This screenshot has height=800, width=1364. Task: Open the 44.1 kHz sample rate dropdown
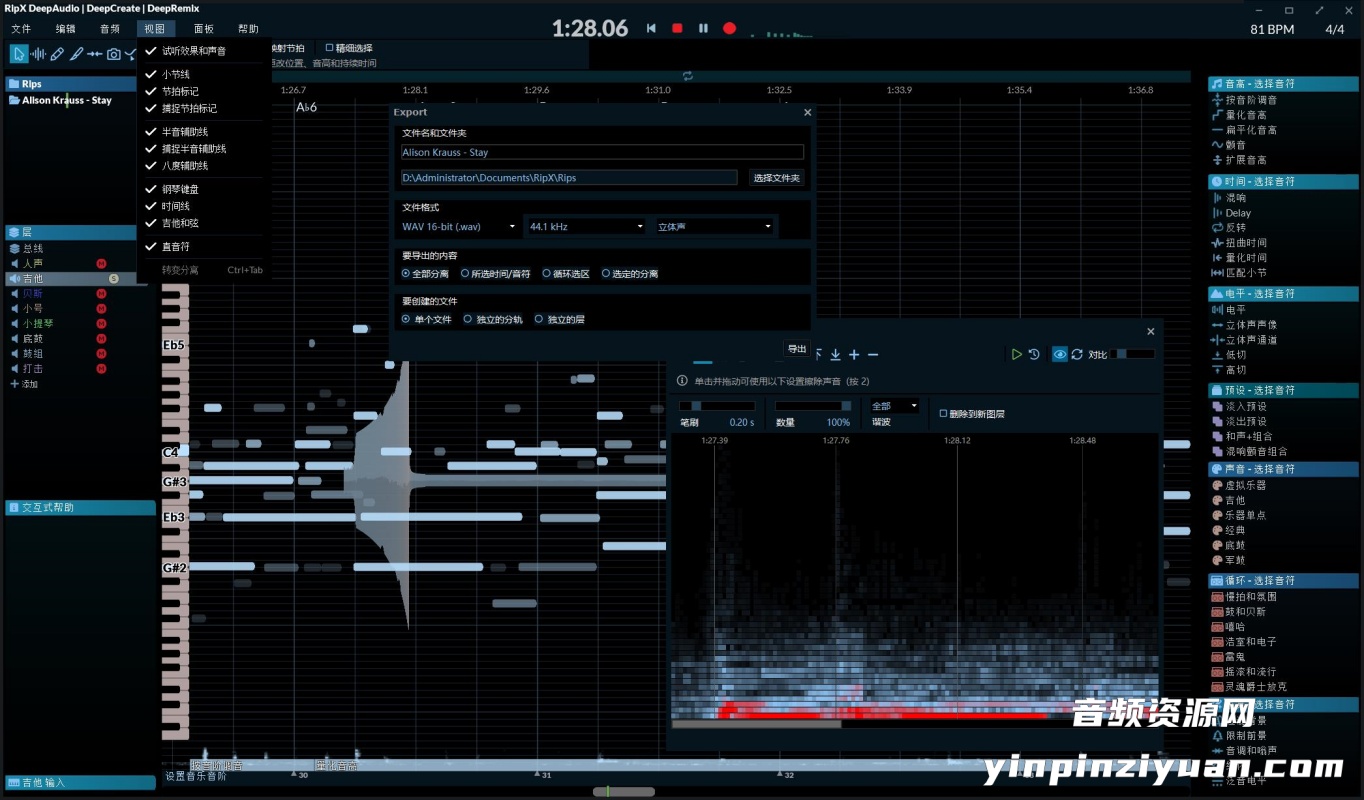pyautogui.click(x=586, y=227)
